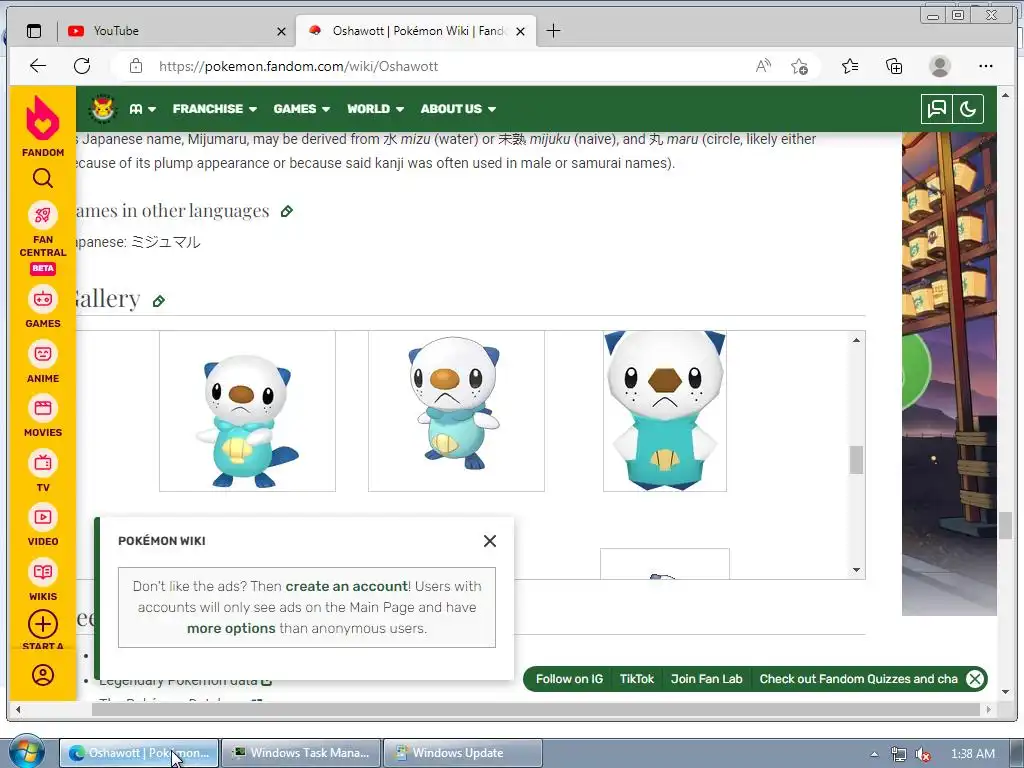Click Follow on IG
This screenshot has height=768, width=1024.
coord(569,679)
